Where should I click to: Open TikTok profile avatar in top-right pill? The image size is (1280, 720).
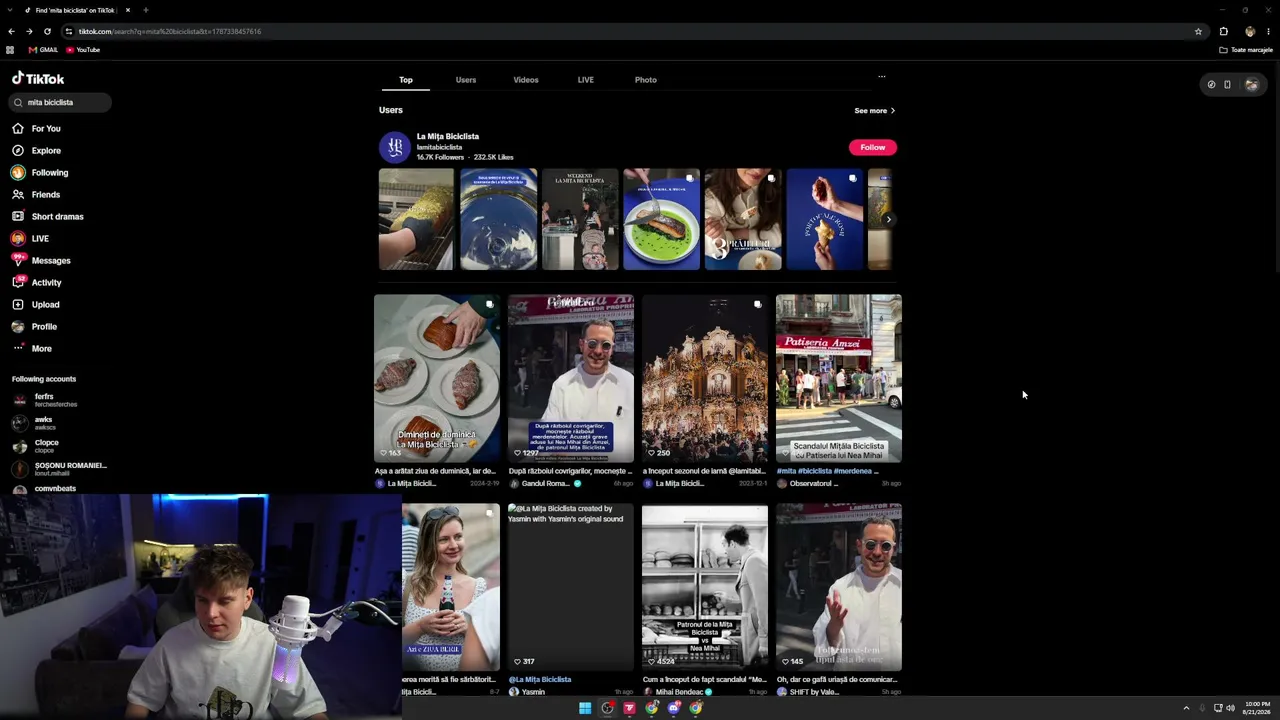pos(1251,85)
